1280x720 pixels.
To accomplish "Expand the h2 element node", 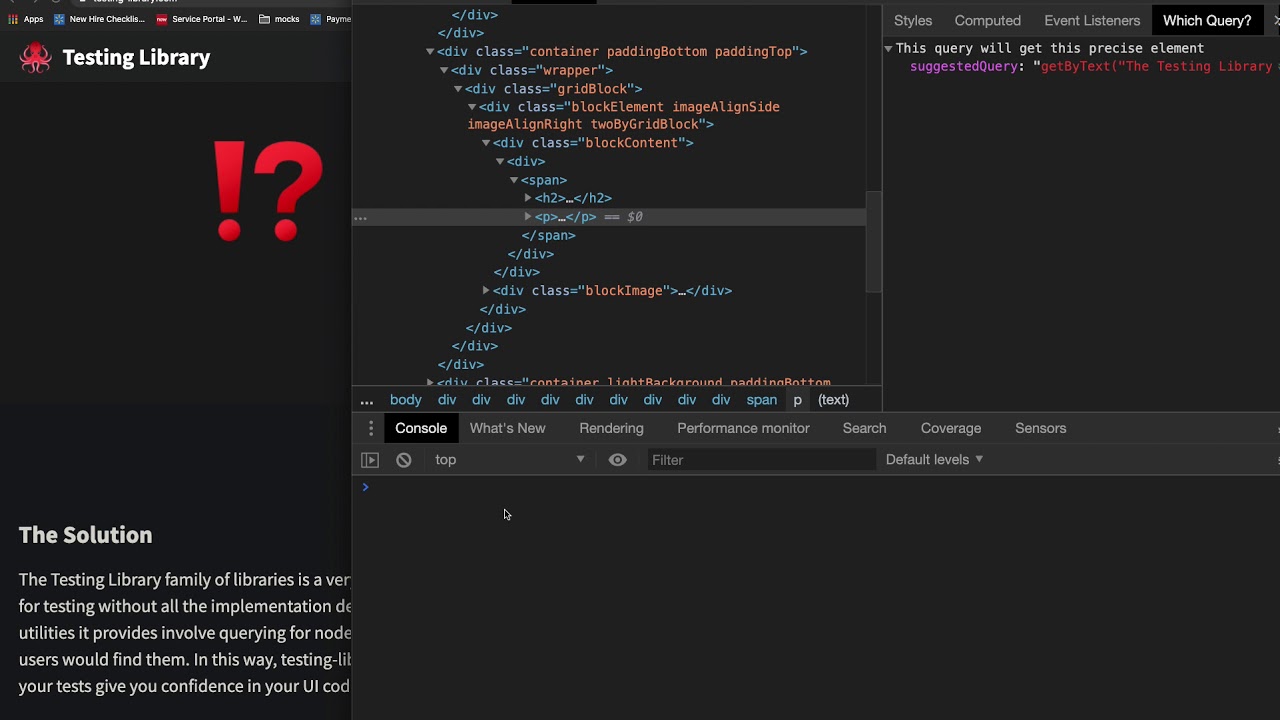I will point(528,198).
